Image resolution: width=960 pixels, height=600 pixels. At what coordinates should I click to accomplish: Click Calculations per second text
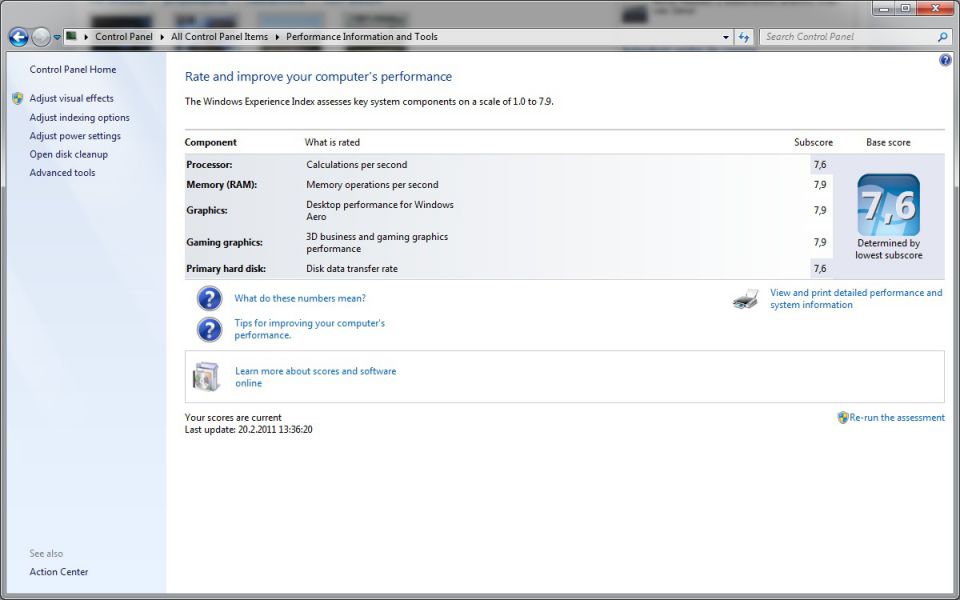357,165
